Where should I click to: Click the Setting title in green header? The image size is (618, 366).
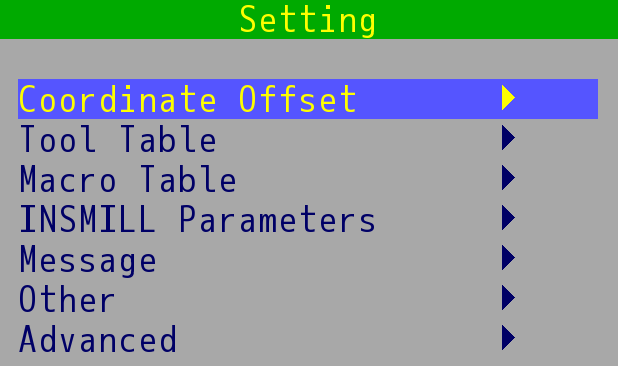point(307,20)
